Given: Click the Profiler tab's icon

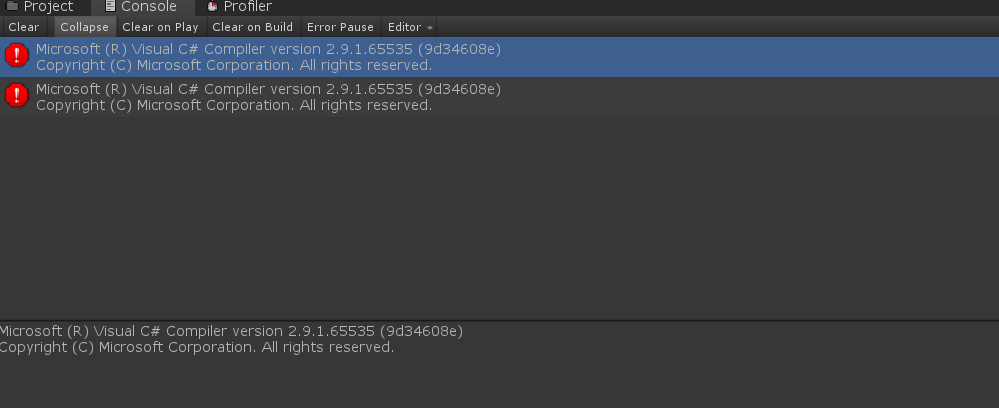Looking at the screenshot, I should [211, 7].
